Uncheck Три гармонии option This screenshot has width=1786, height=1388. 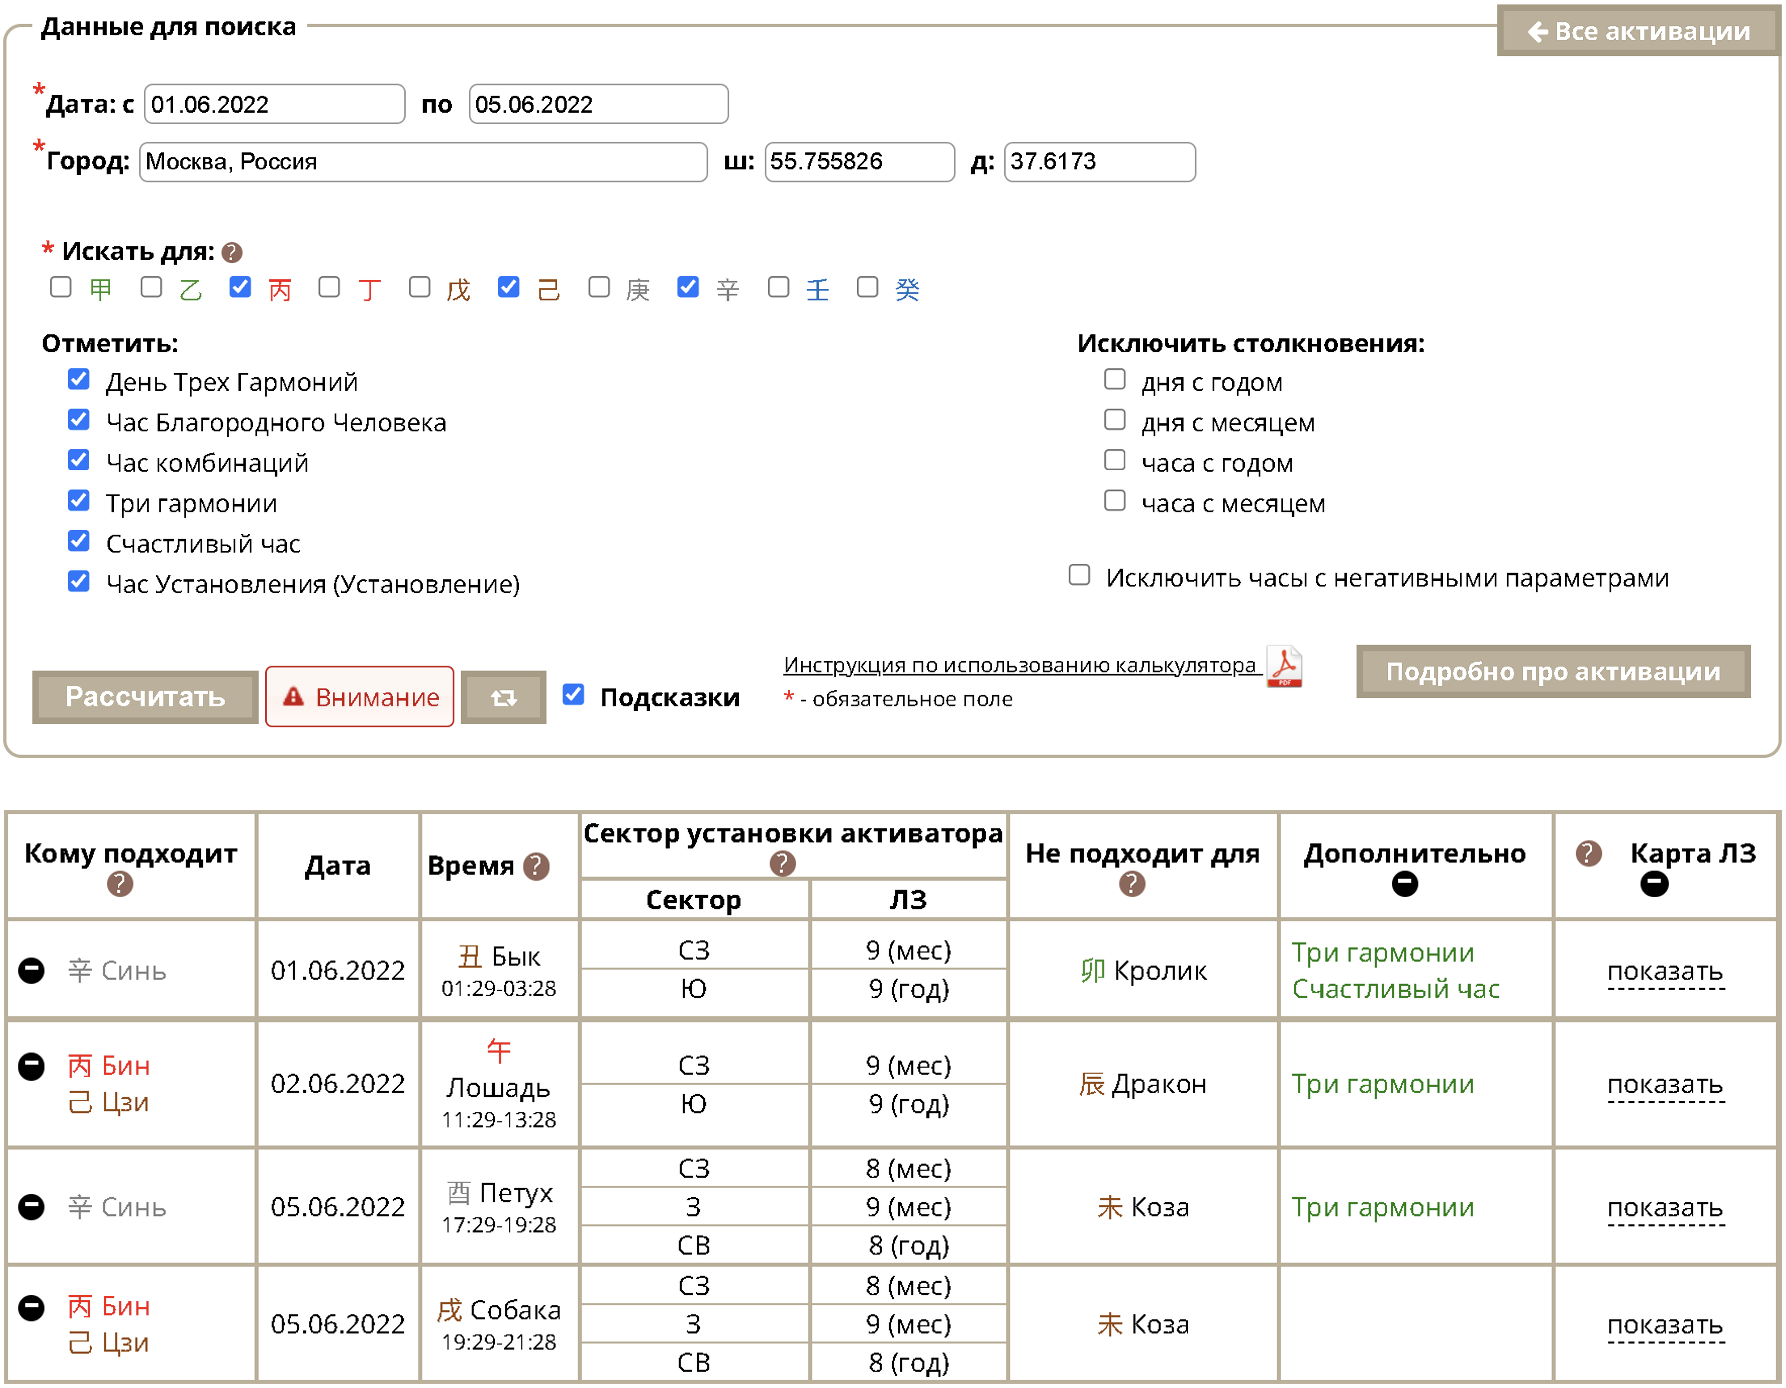(79, 500)
